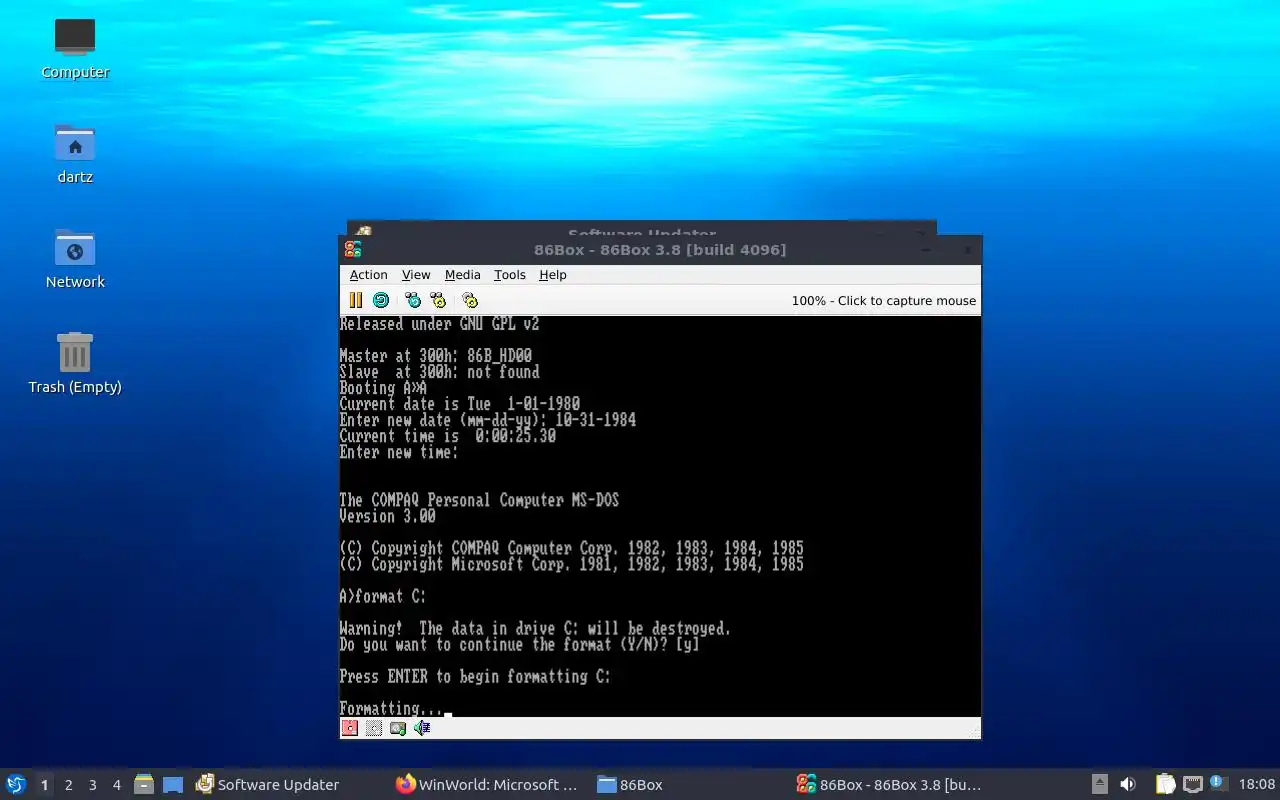
Task: Click the 'Formatting...' line in the emulator
Action: 391,709
